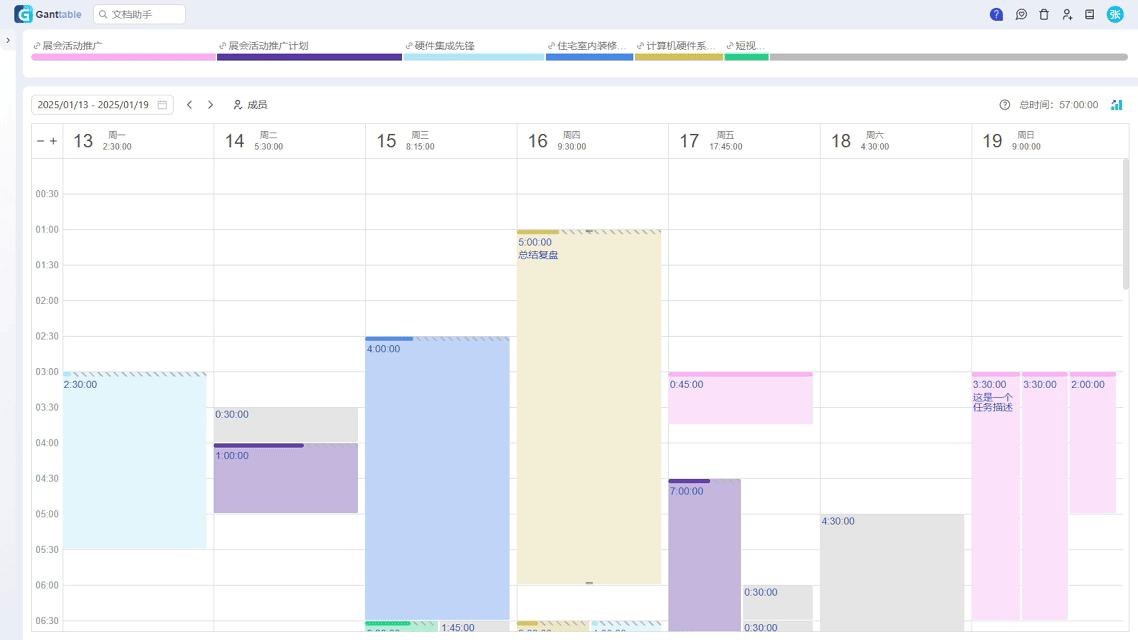The width and height of the screenshot is (1138, 640).
Task: Click the invite member icon
Action: (x=1067, y=15)
